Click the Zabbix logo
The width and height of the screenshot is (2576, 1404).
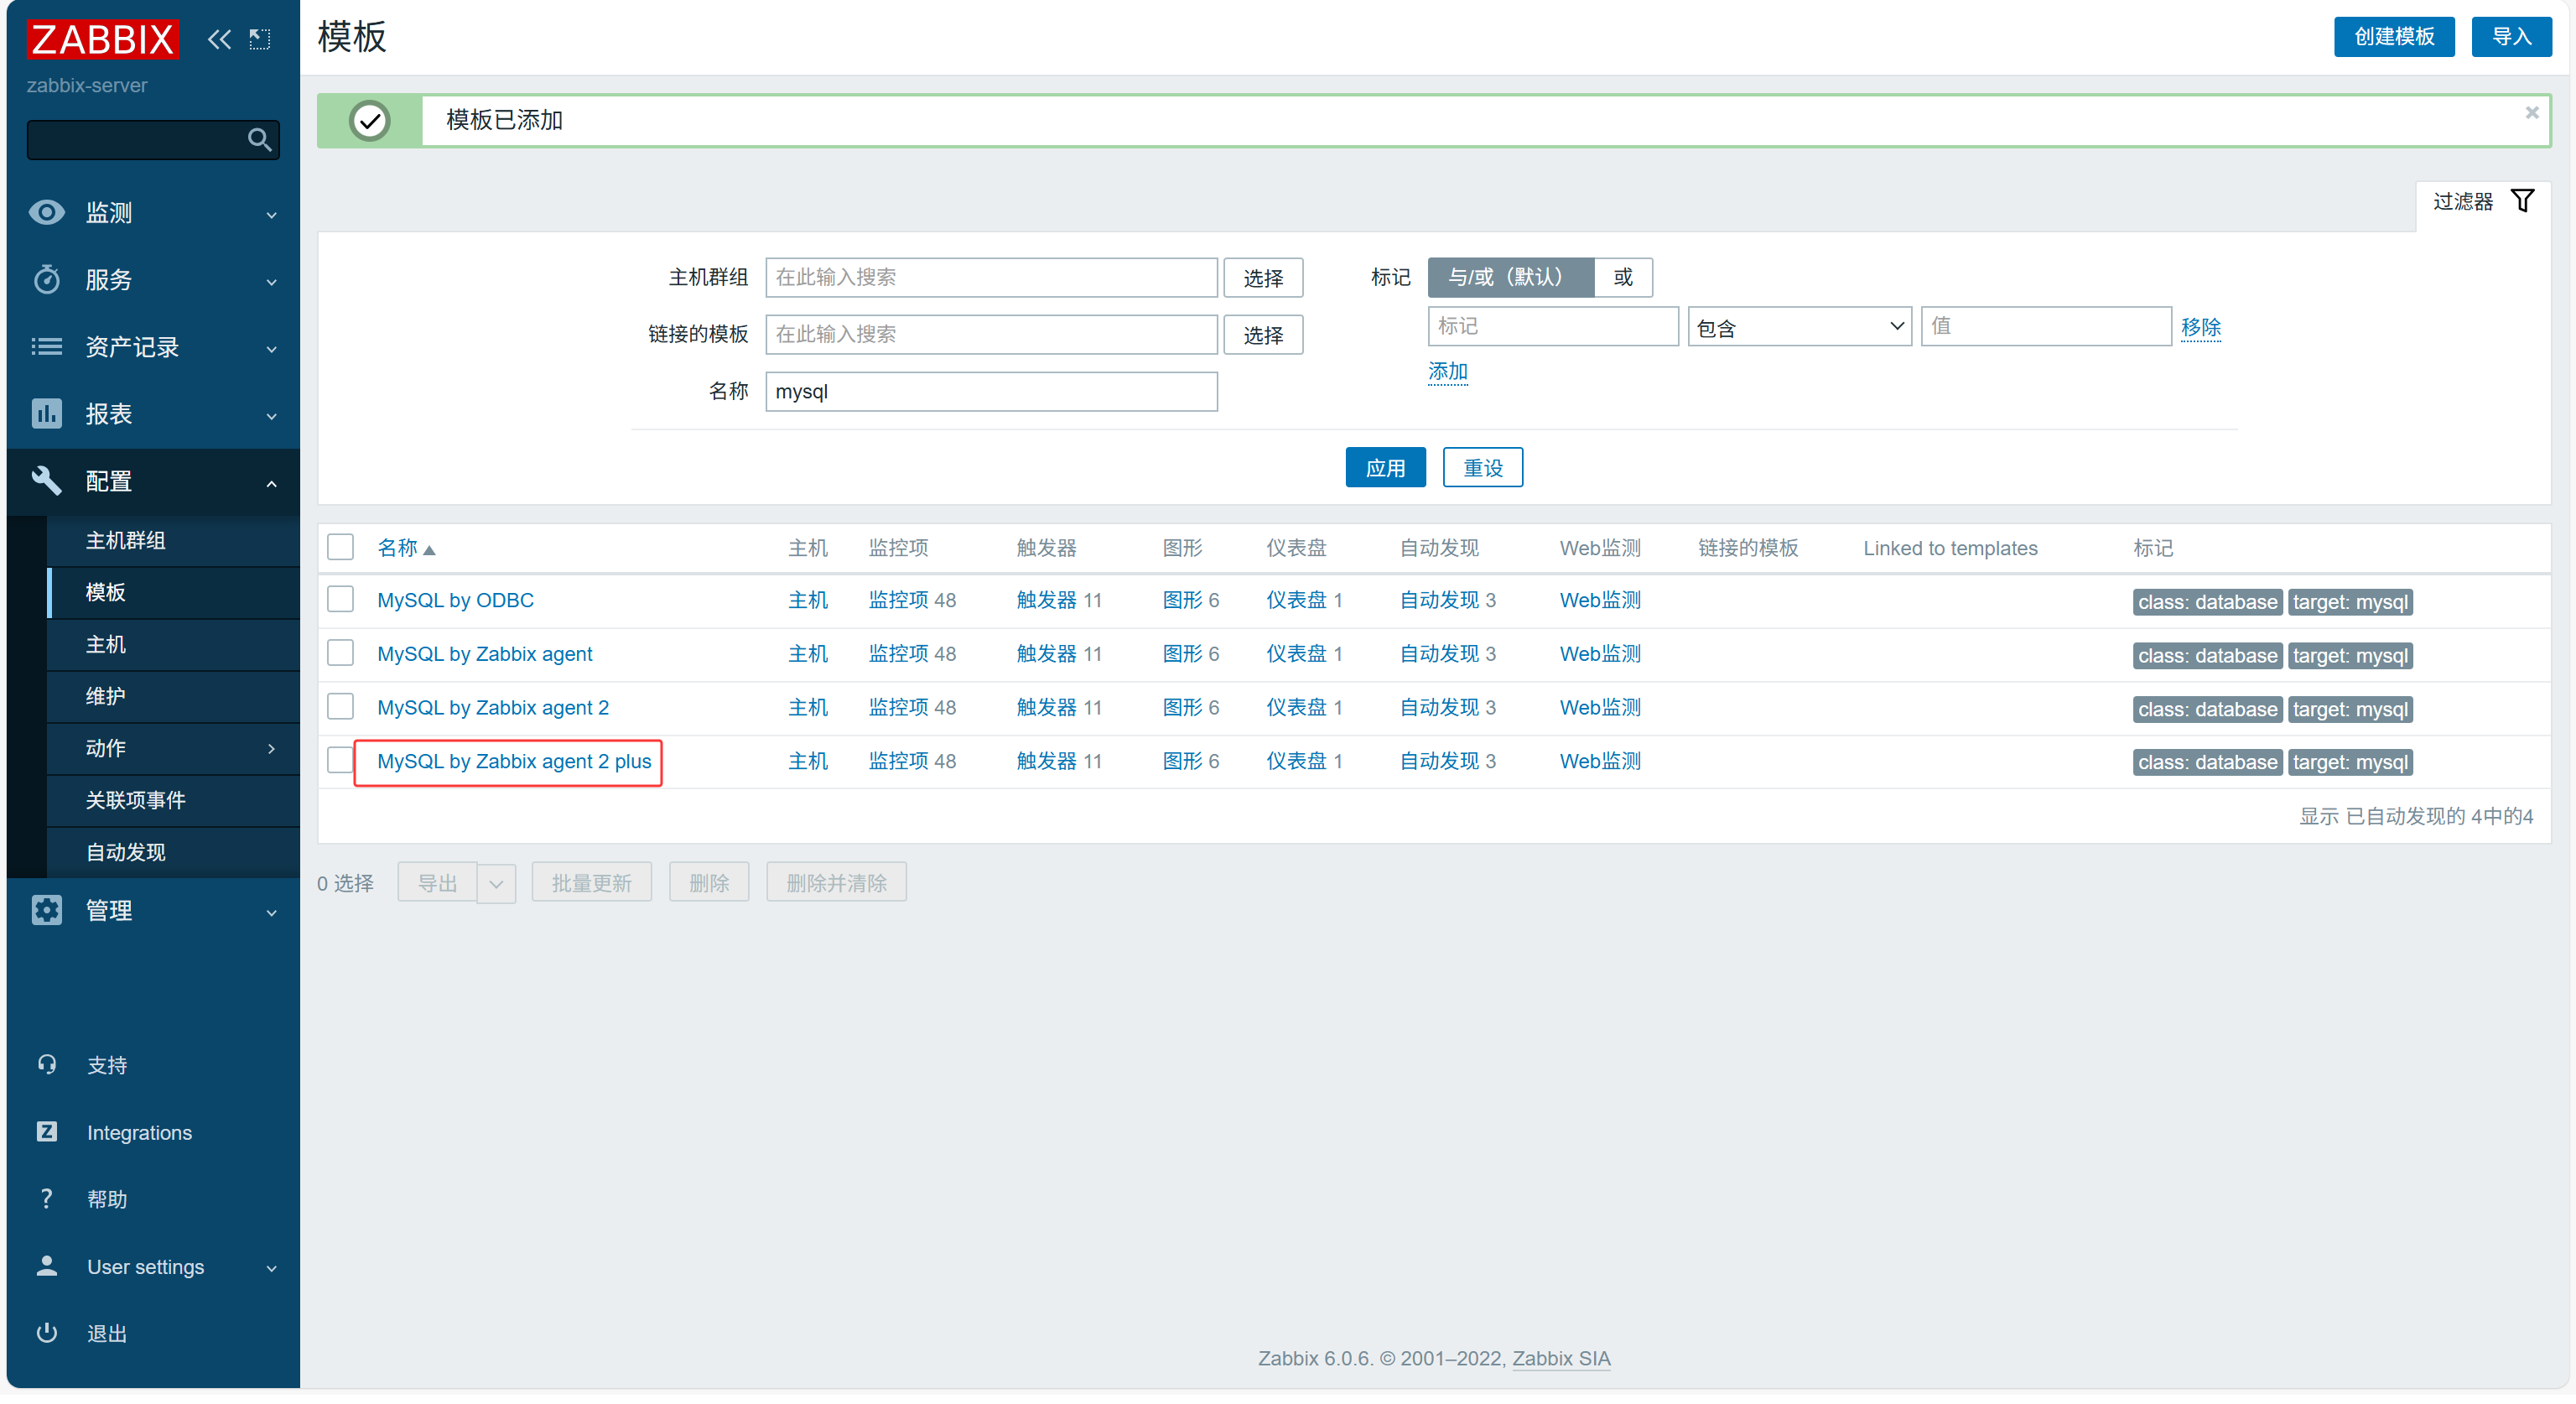(102, 39)
